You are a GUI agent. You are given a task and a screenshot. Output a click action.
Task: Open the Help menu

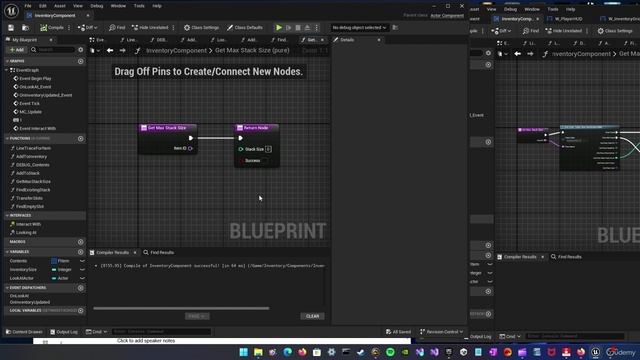pos(157,6)
